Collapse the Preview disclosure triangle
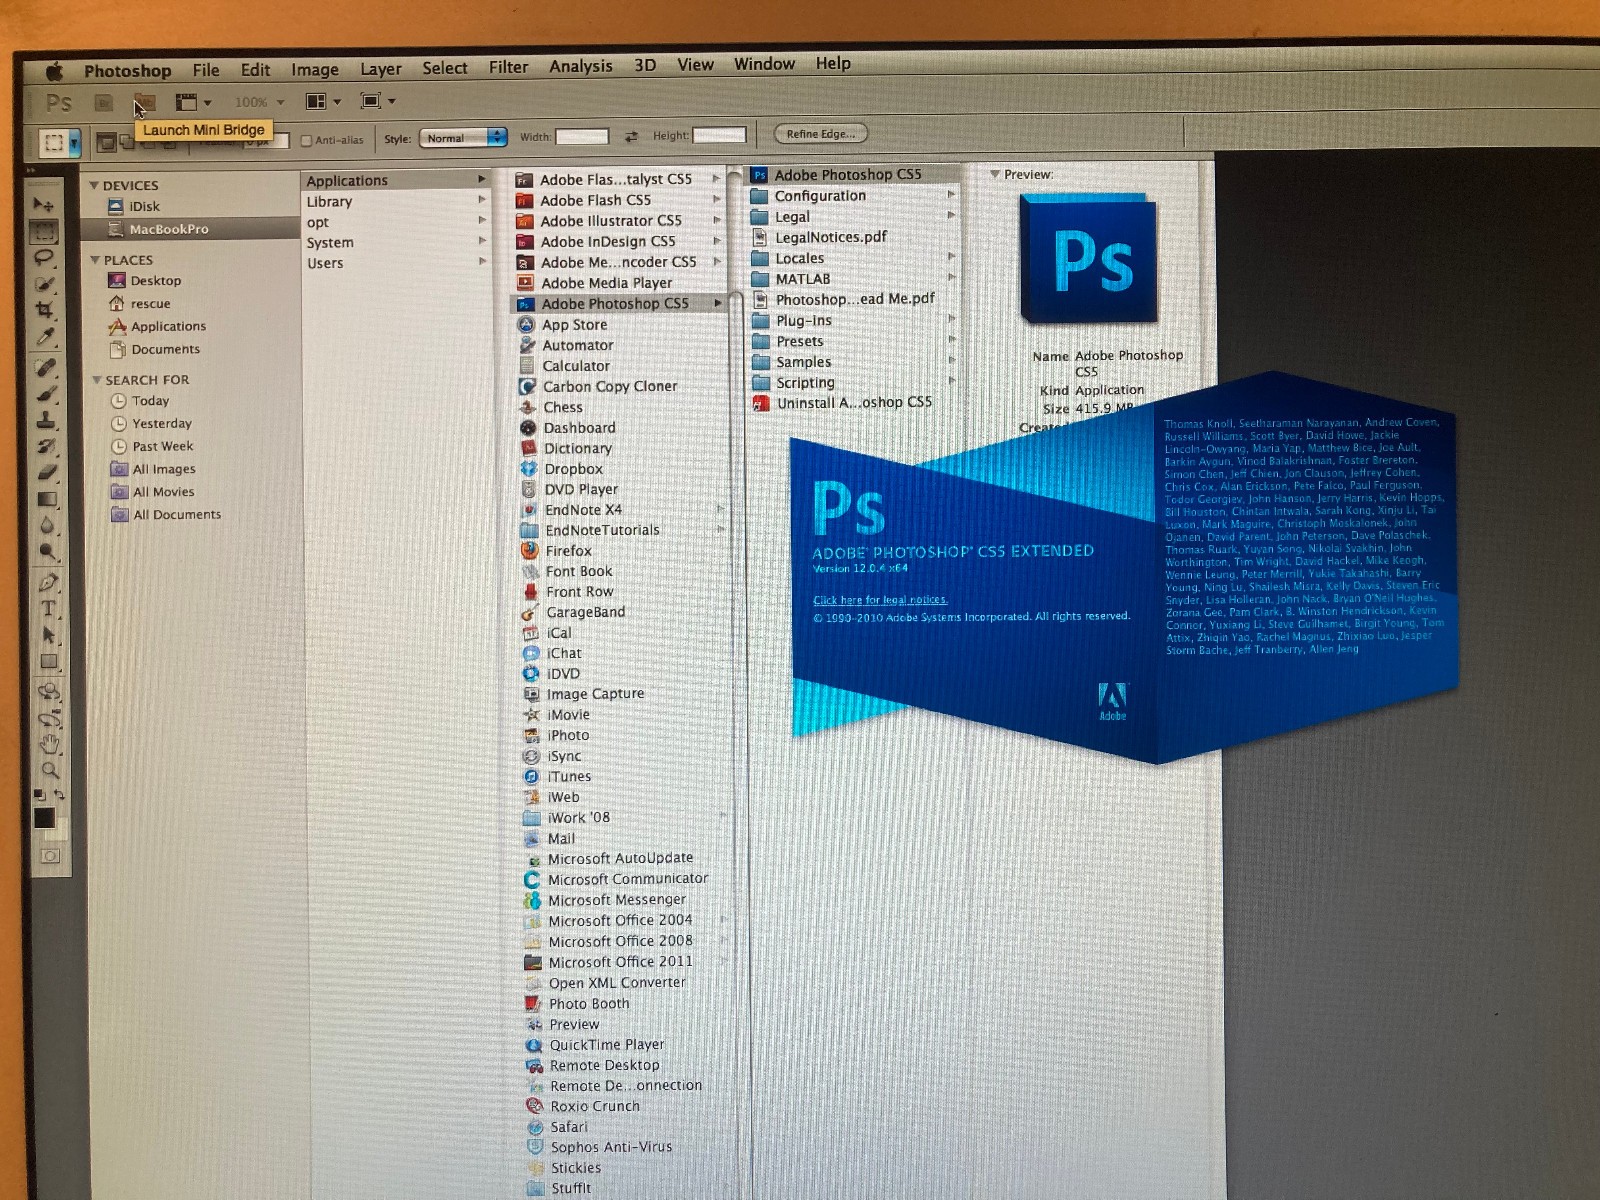The height and width of the screenshot is (1200, 1600). coord(995,174)
